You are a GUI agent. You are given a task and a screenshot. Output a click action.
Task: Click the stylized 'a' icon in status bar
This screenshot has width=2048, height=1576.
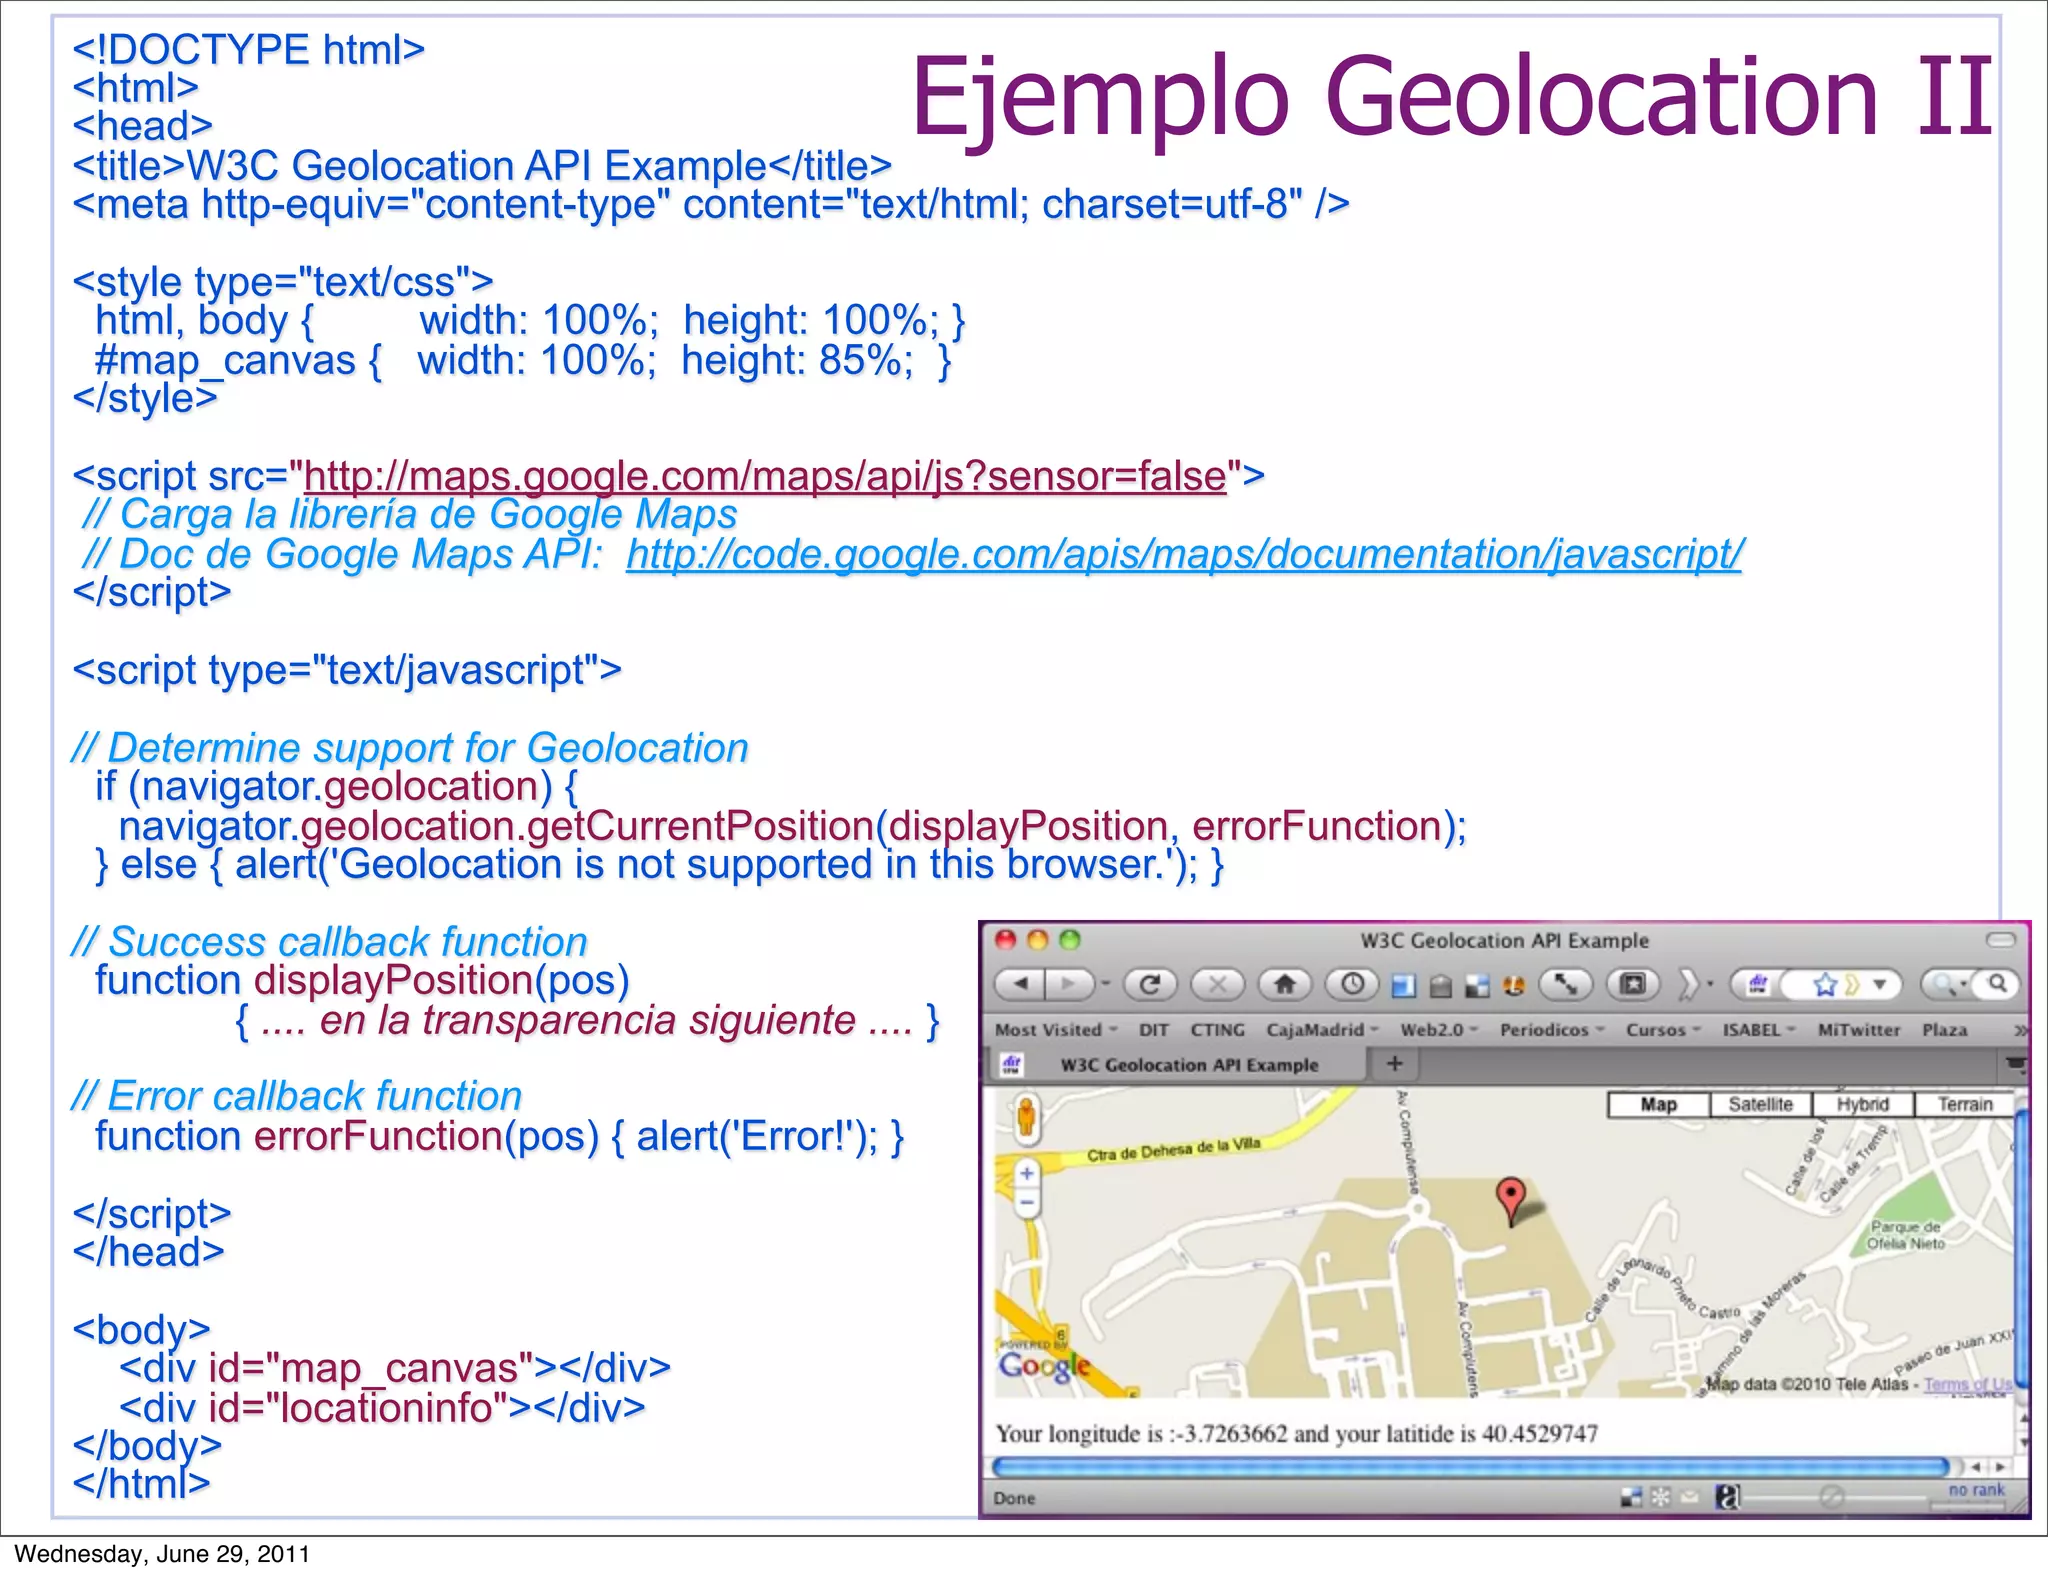[1727, 1497]
